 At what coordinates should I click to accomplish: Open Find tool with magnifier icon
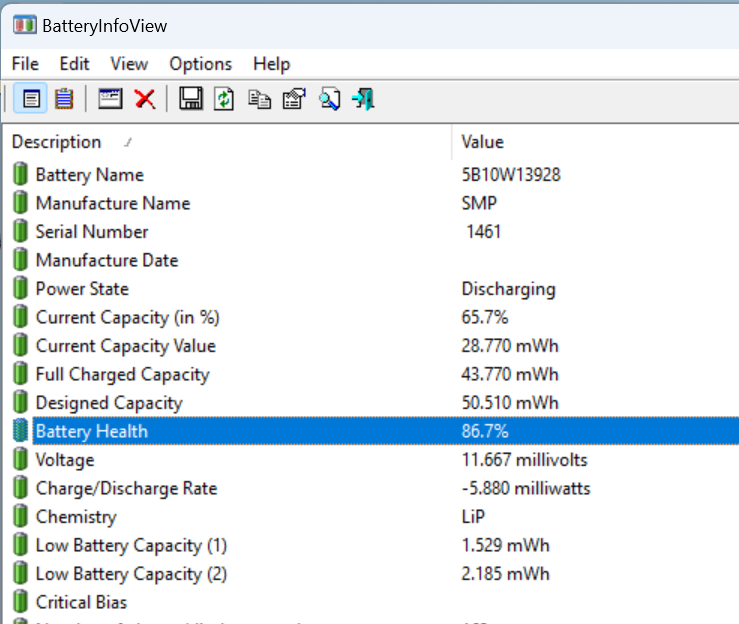[x=329, y=99]
